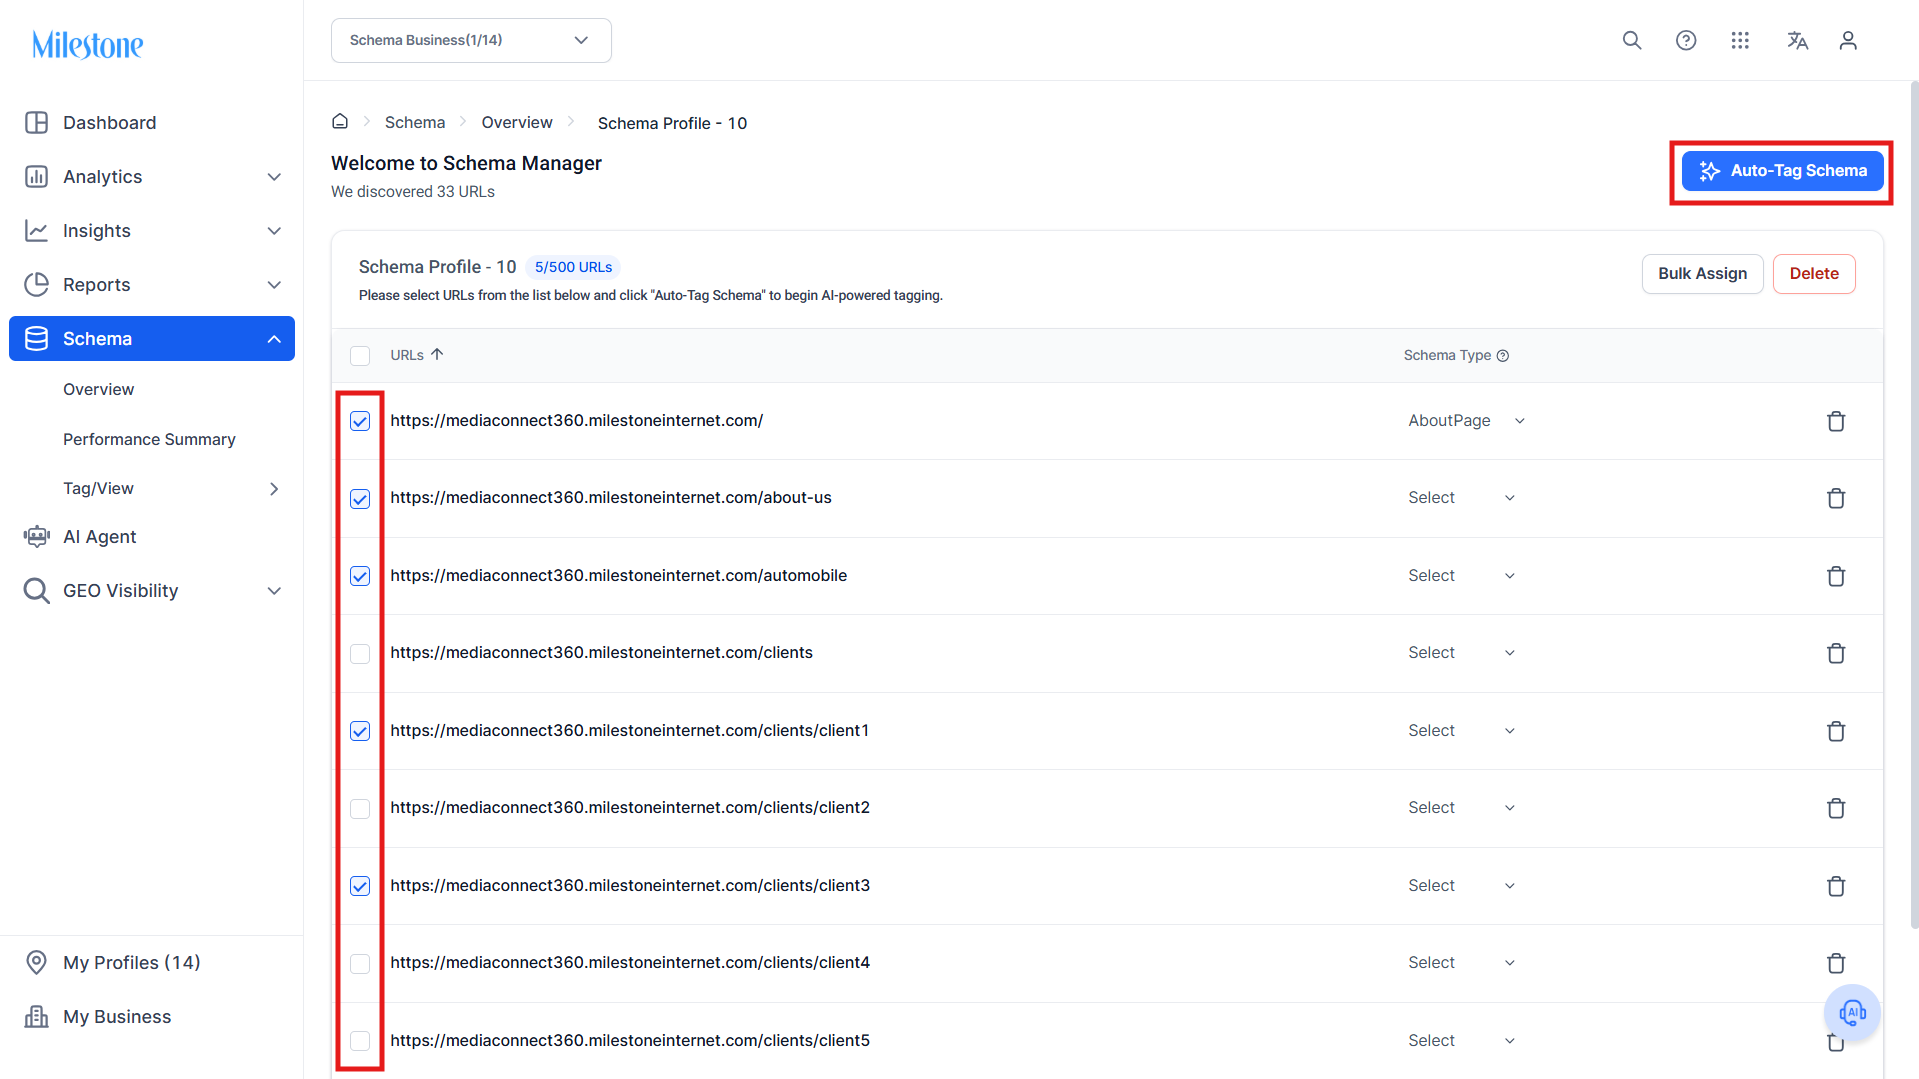Viewport: 1919px width, 1079px height.
Task: Check the /clients URL checkbox
Action: click(x=360, y=653)
